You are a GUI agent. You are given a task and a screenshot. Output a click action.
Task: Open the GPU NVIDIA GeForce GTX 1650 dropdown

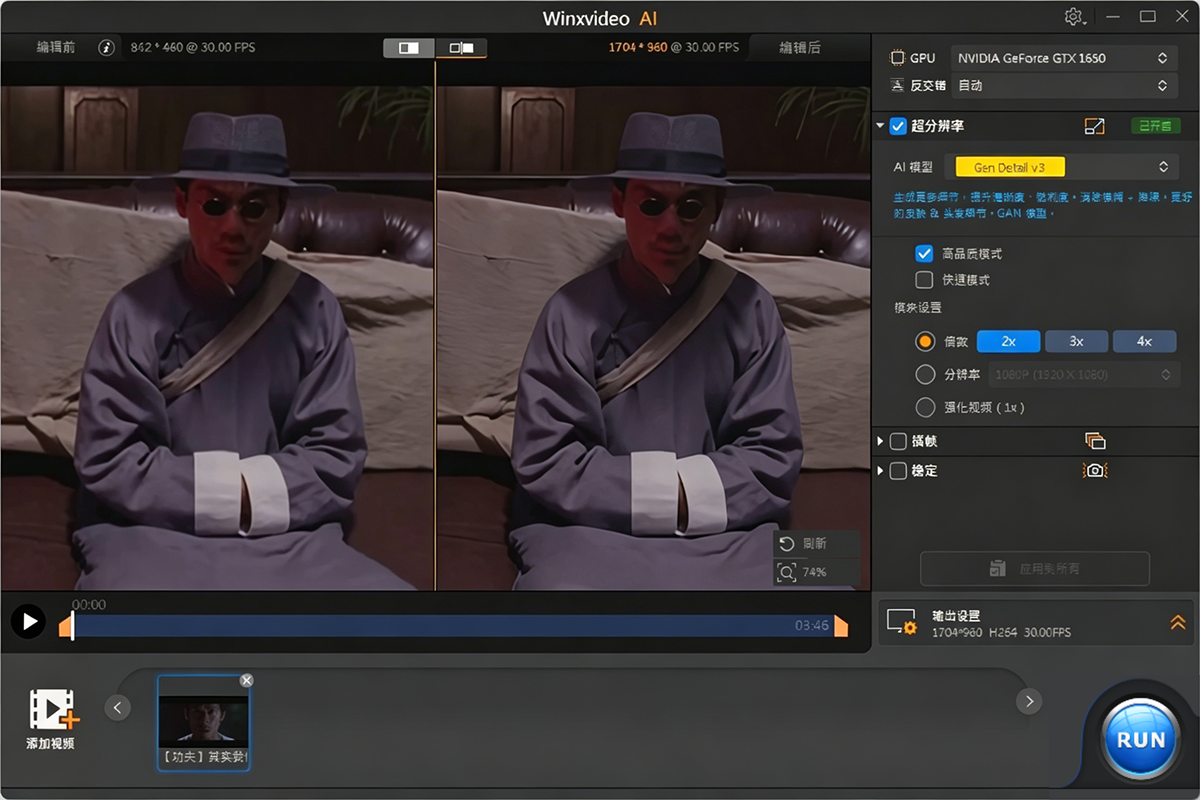tap(1063, 58)
